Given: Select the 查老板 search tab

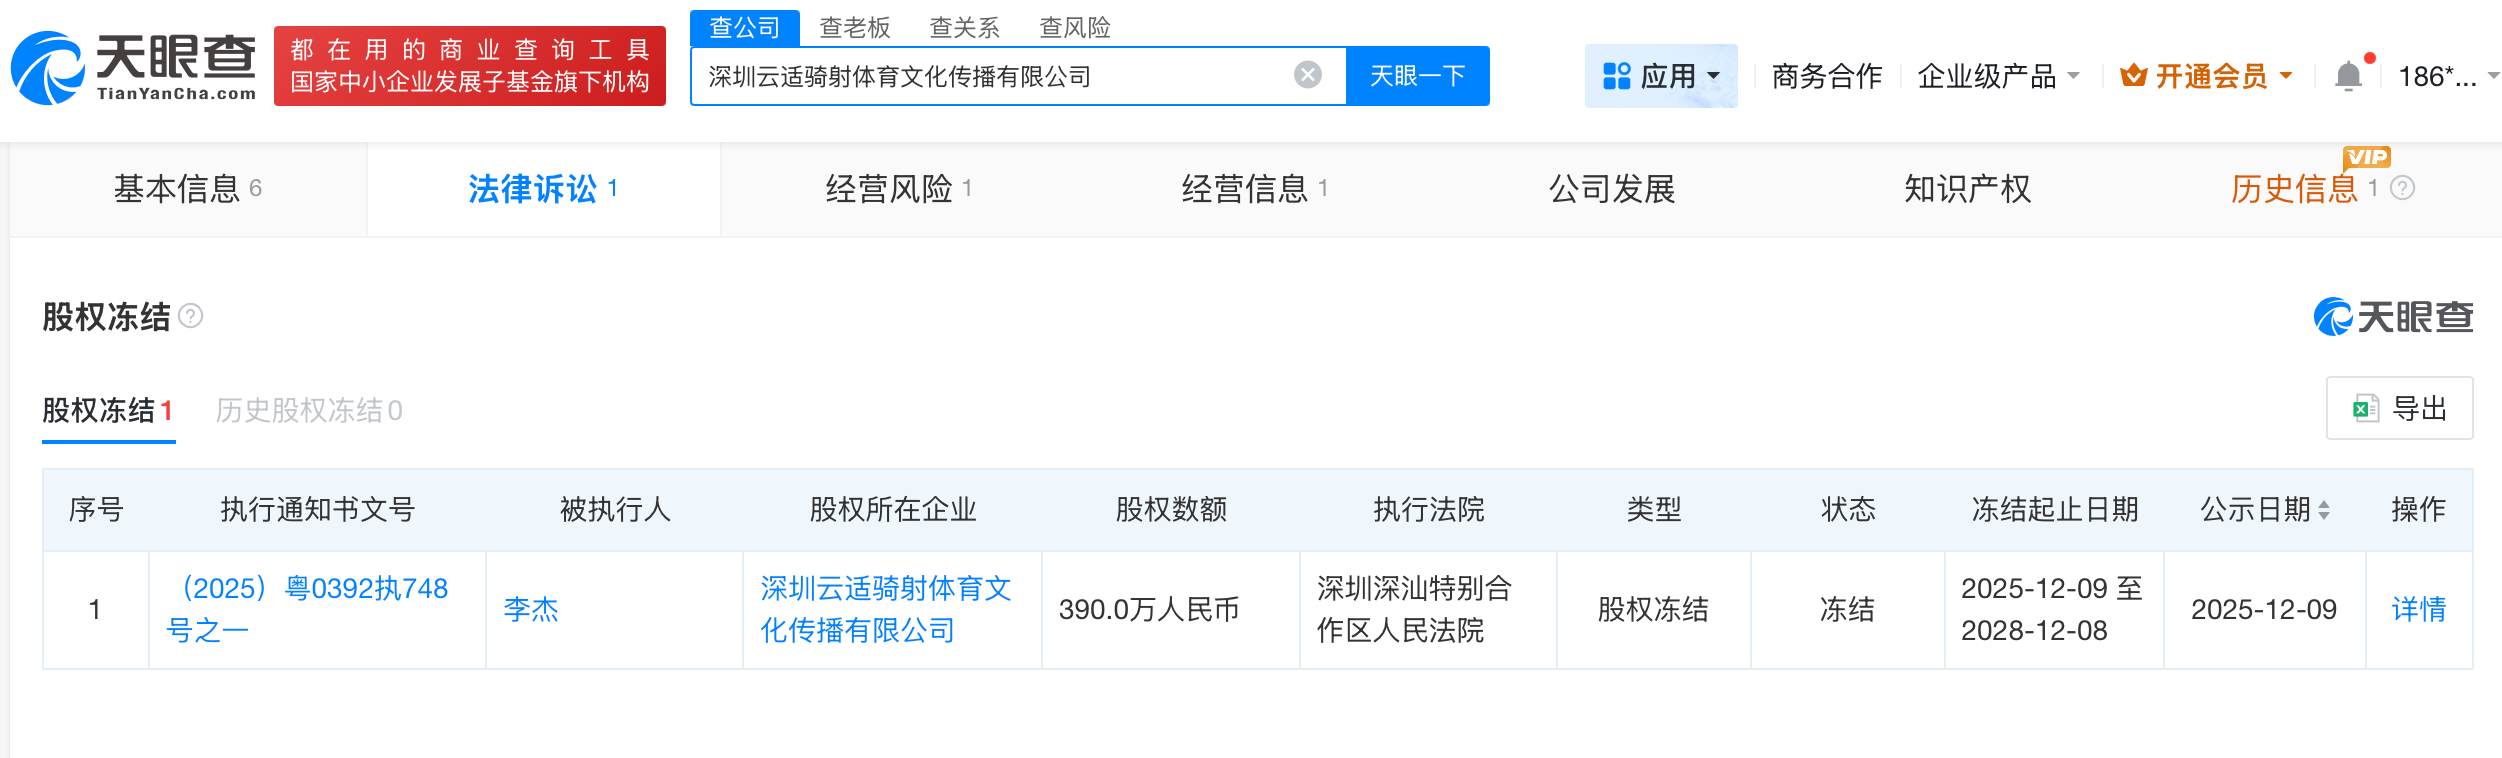Looking at the screenshot, I should point(854,27).
